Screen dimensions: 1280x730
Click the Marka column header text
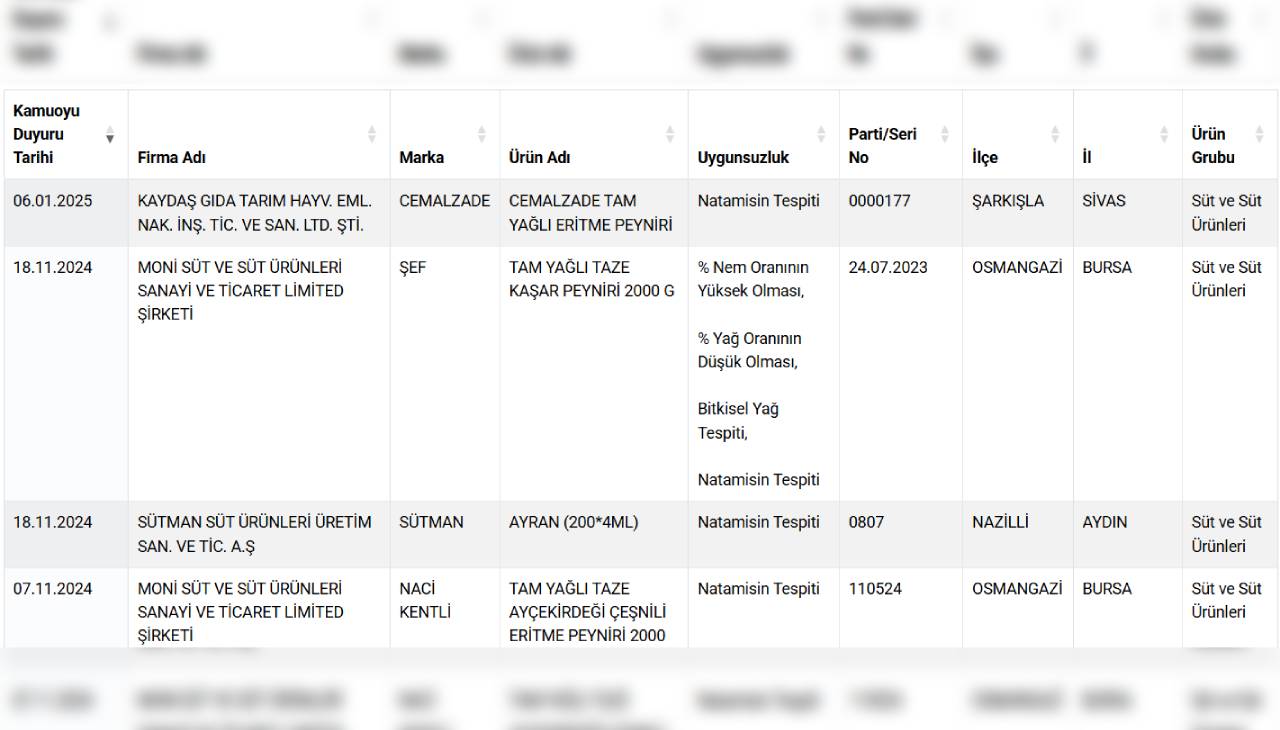(422, 157)
